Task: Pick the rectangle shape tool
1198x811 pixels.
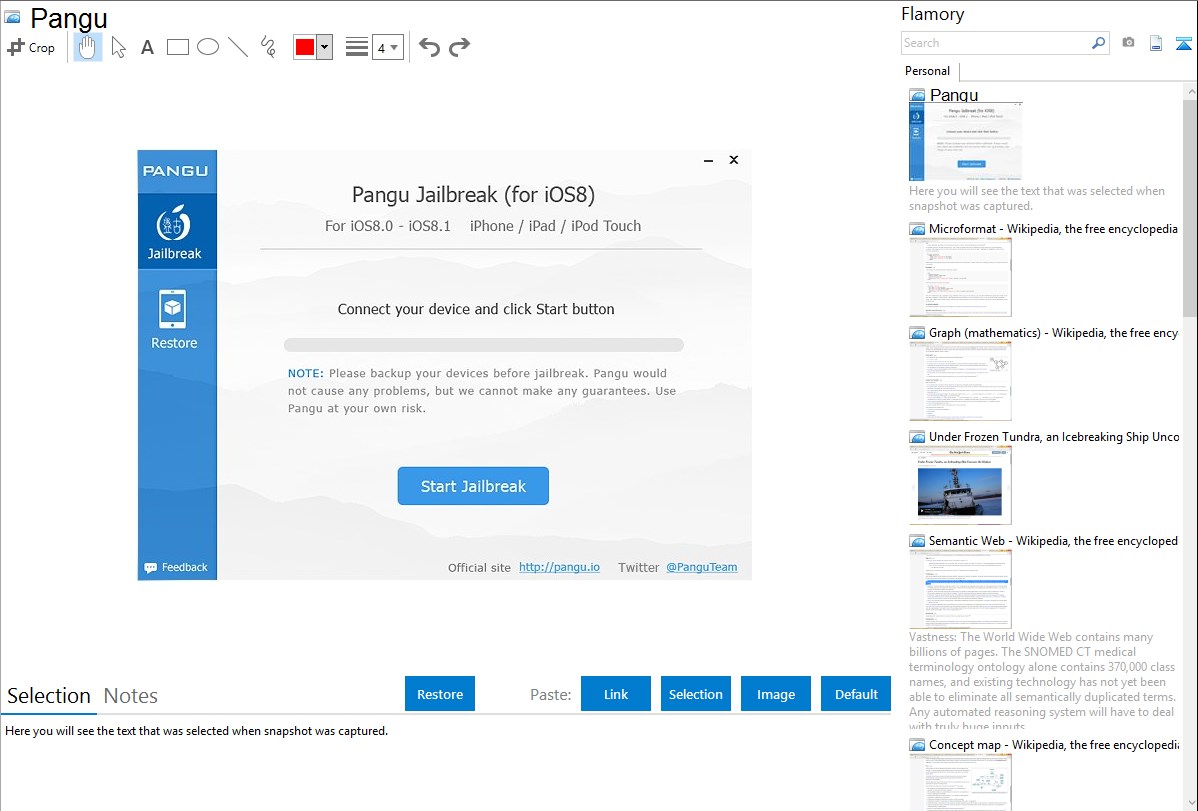Action: click(x=178, y=47)
